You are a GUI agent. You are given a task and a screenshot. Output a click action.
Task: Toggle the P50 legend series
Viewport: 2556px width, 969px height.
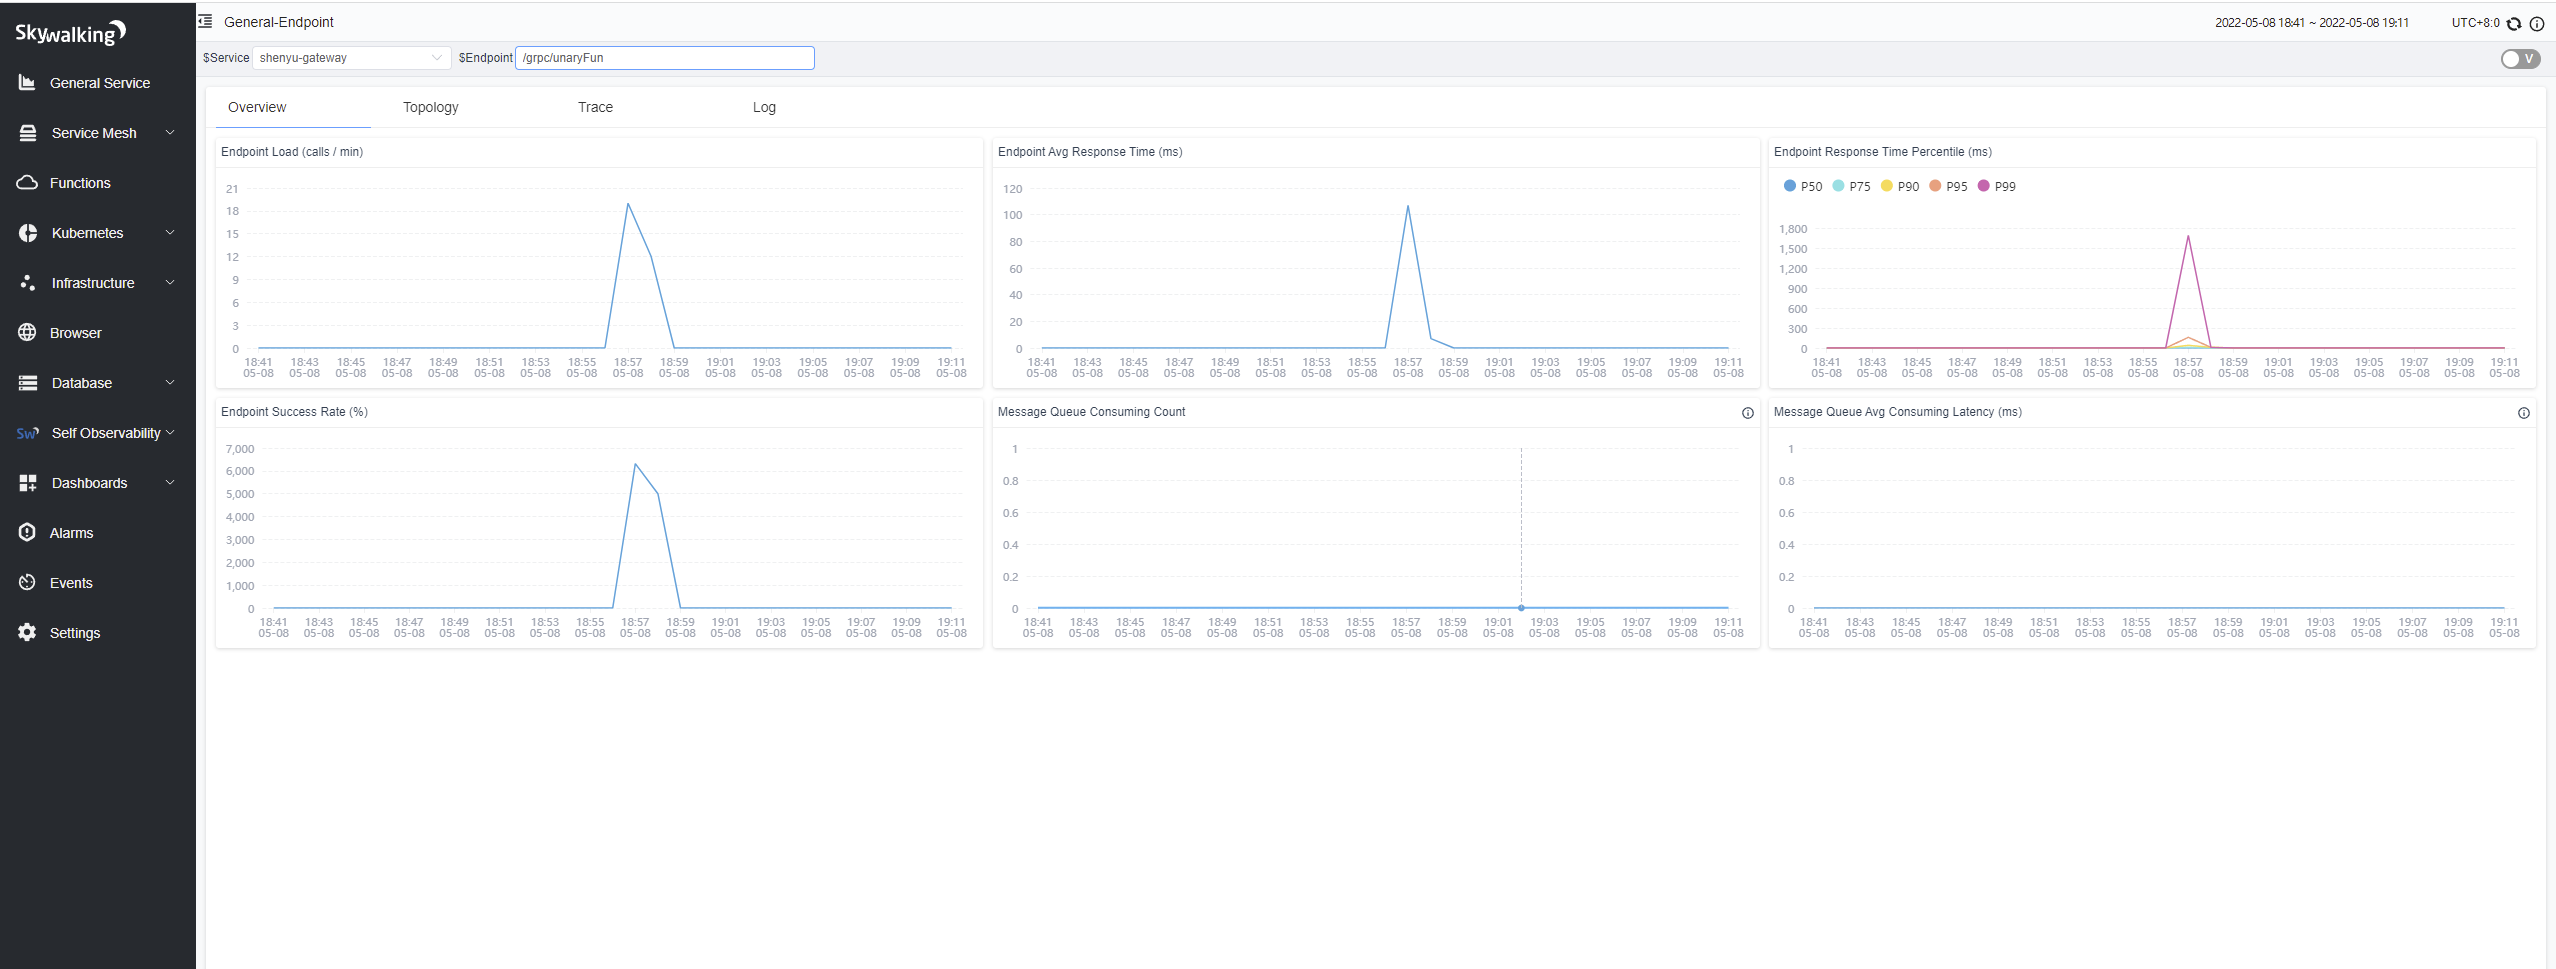point(1802,186)
